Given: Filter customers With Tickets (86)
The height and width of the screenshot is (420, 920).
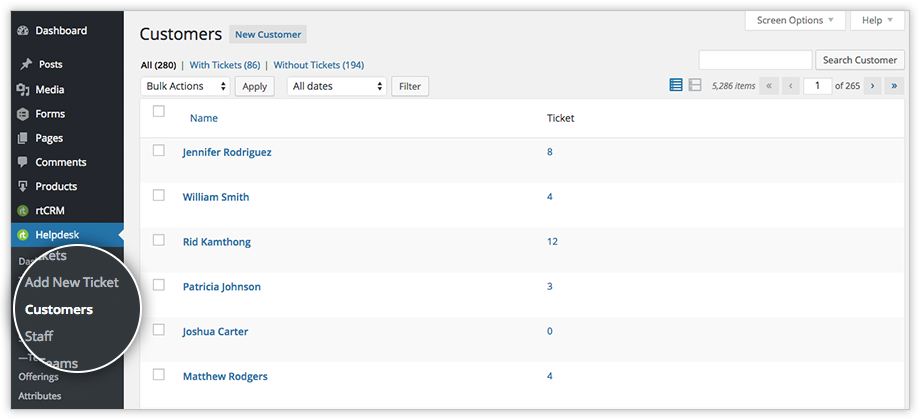Looking at the screenshot, I should [225, 66].
